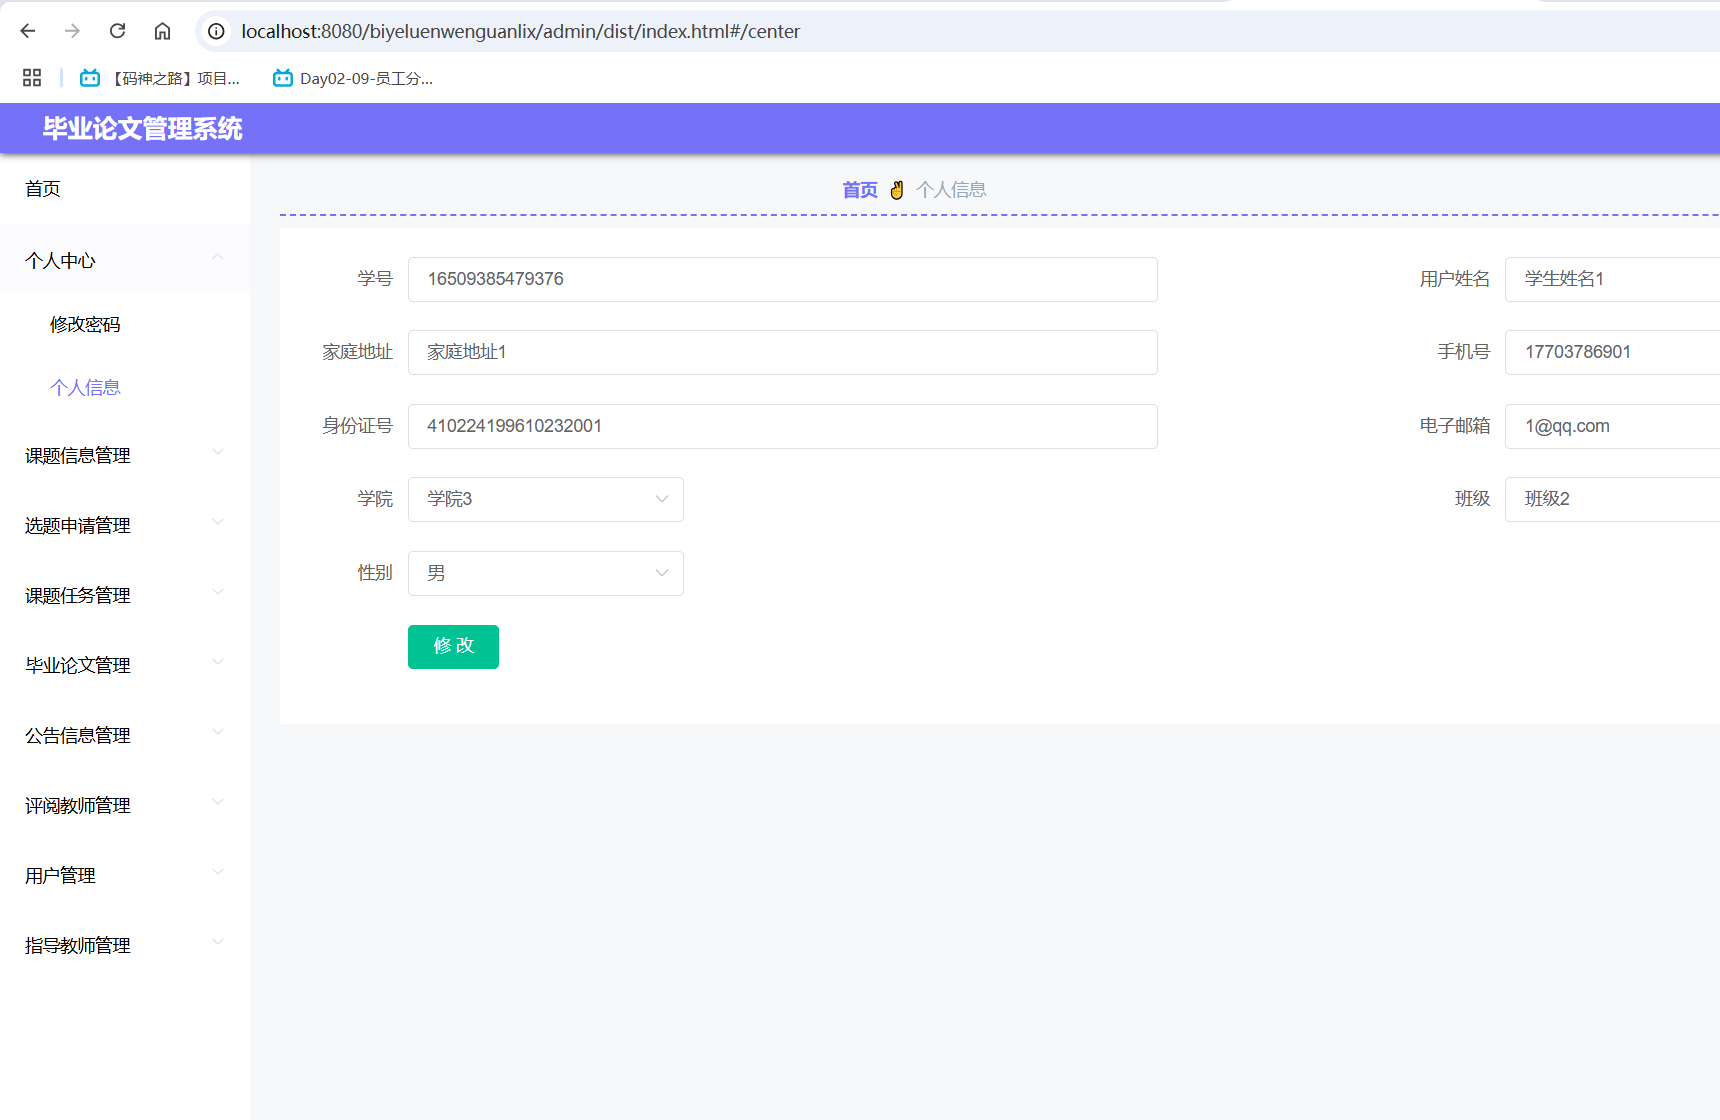Click the browser forward arrow
Viewport: 1720px width, 1120px height.
(72, 31)
